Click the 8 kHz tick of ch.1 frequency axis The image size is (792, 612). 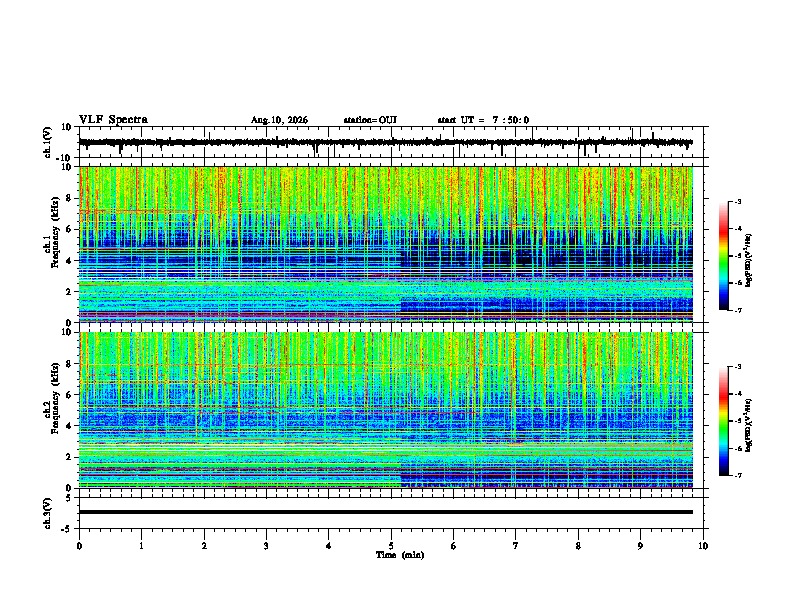(x=70, y=198)
